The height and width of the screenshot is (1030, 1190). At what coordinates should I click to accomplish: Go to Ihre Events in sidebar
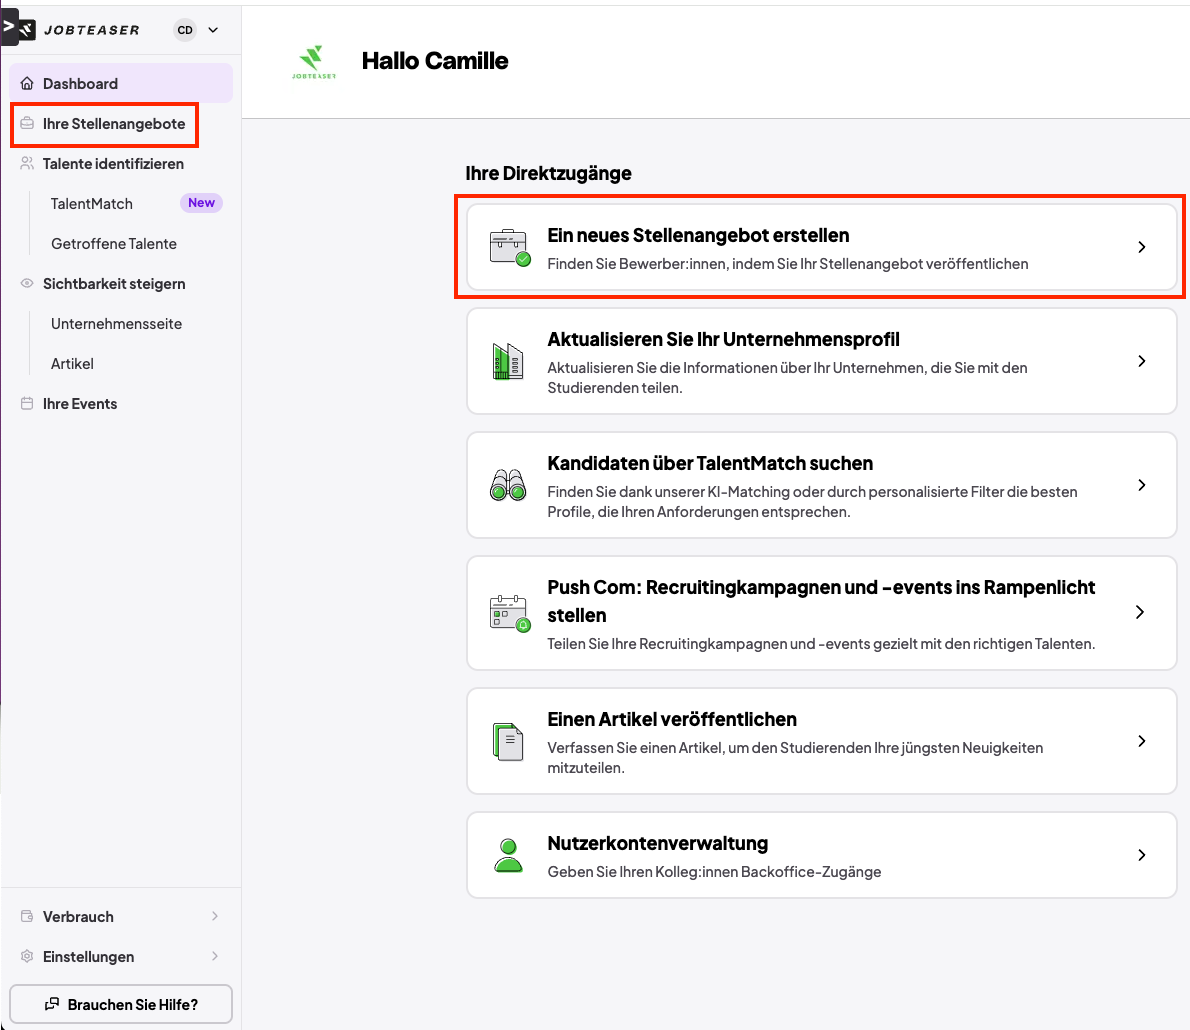(80, 404)
